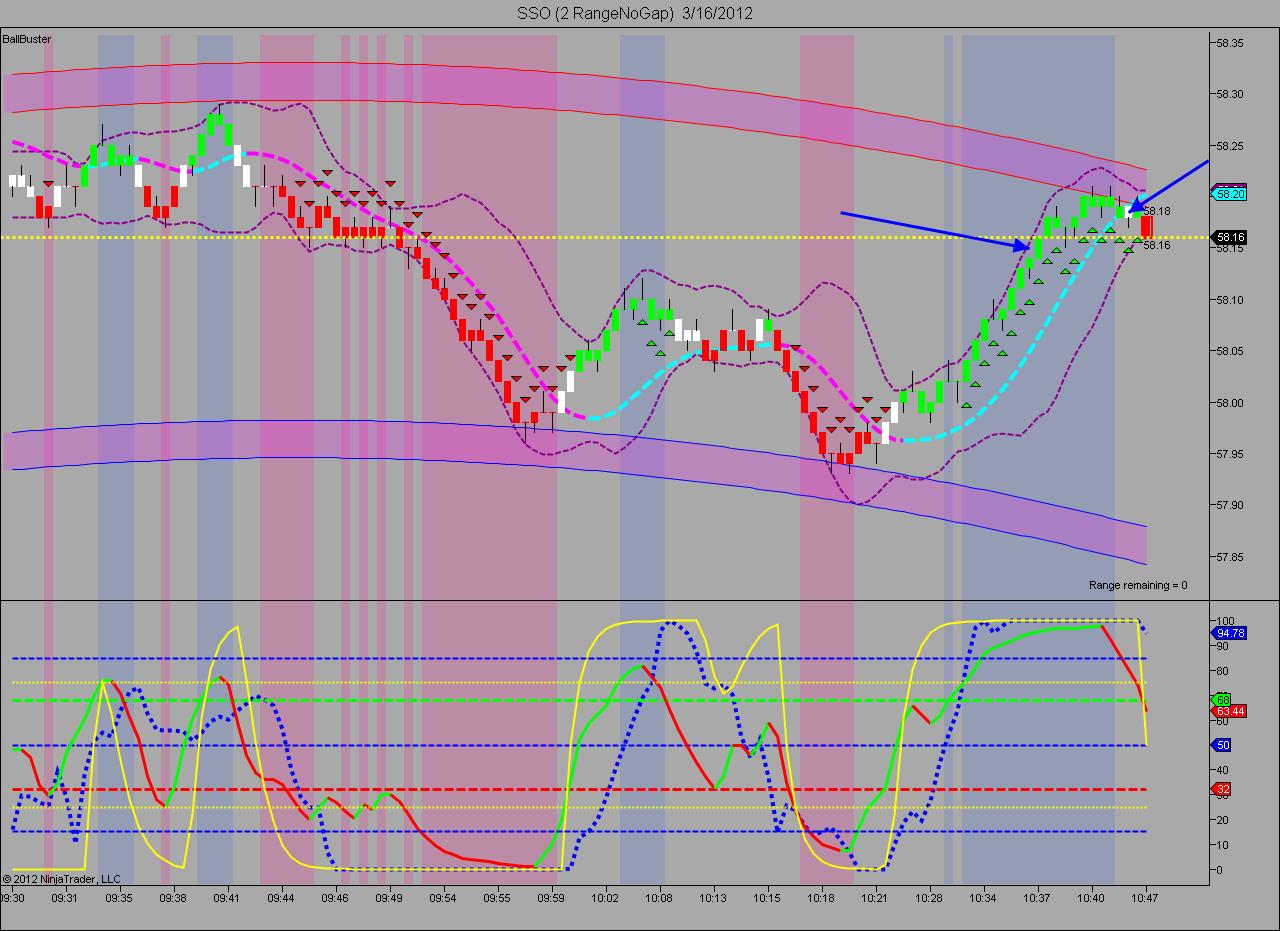Click the last red candle at 58.16
Image resolution: width=1280 pixels, height=931 pixels.
point(1146,227)
